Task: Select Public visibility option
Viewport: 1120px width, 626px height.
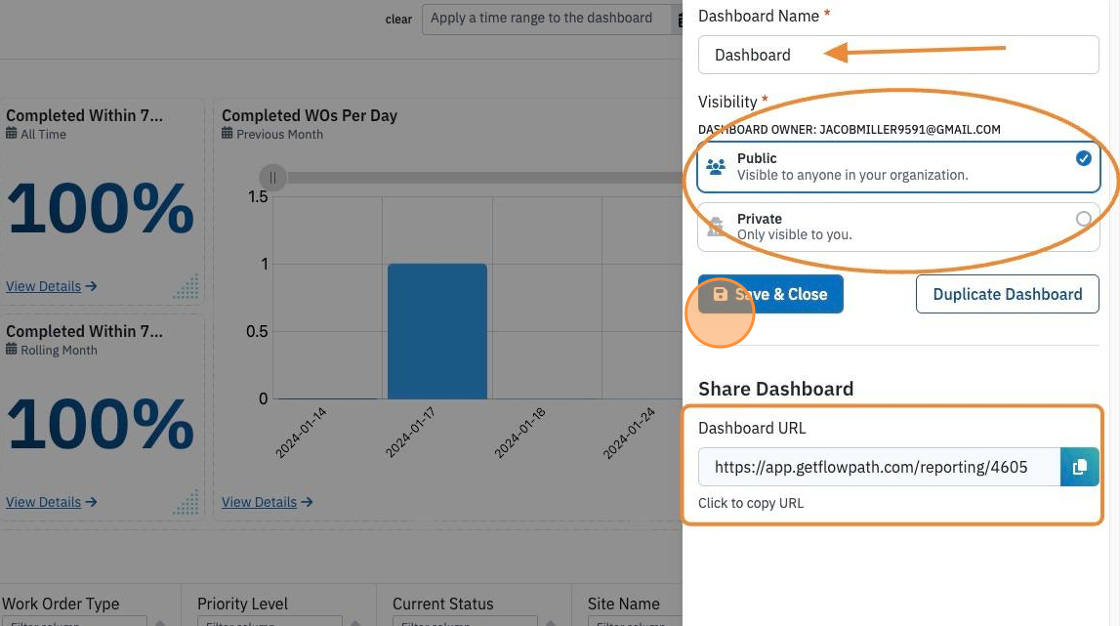Action: point(898,167)
